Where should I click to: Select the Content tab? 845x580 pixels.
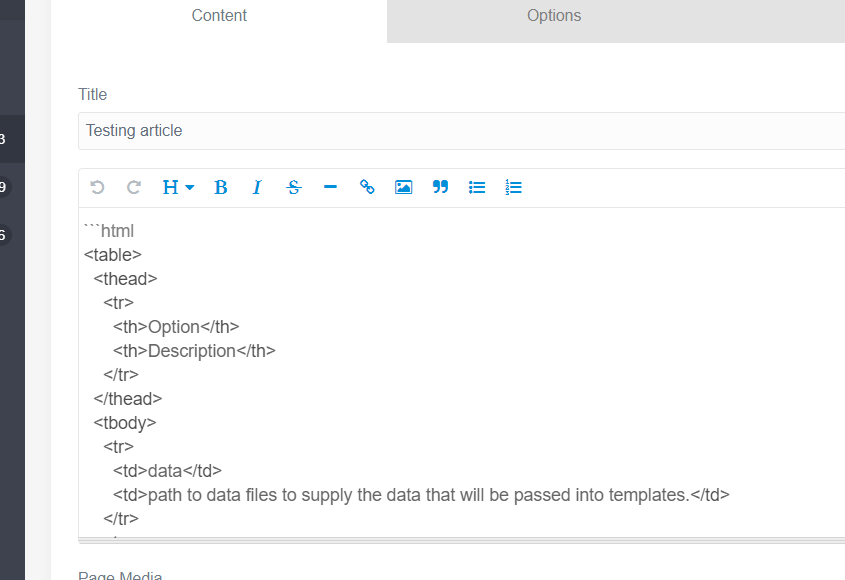point(218,15)
